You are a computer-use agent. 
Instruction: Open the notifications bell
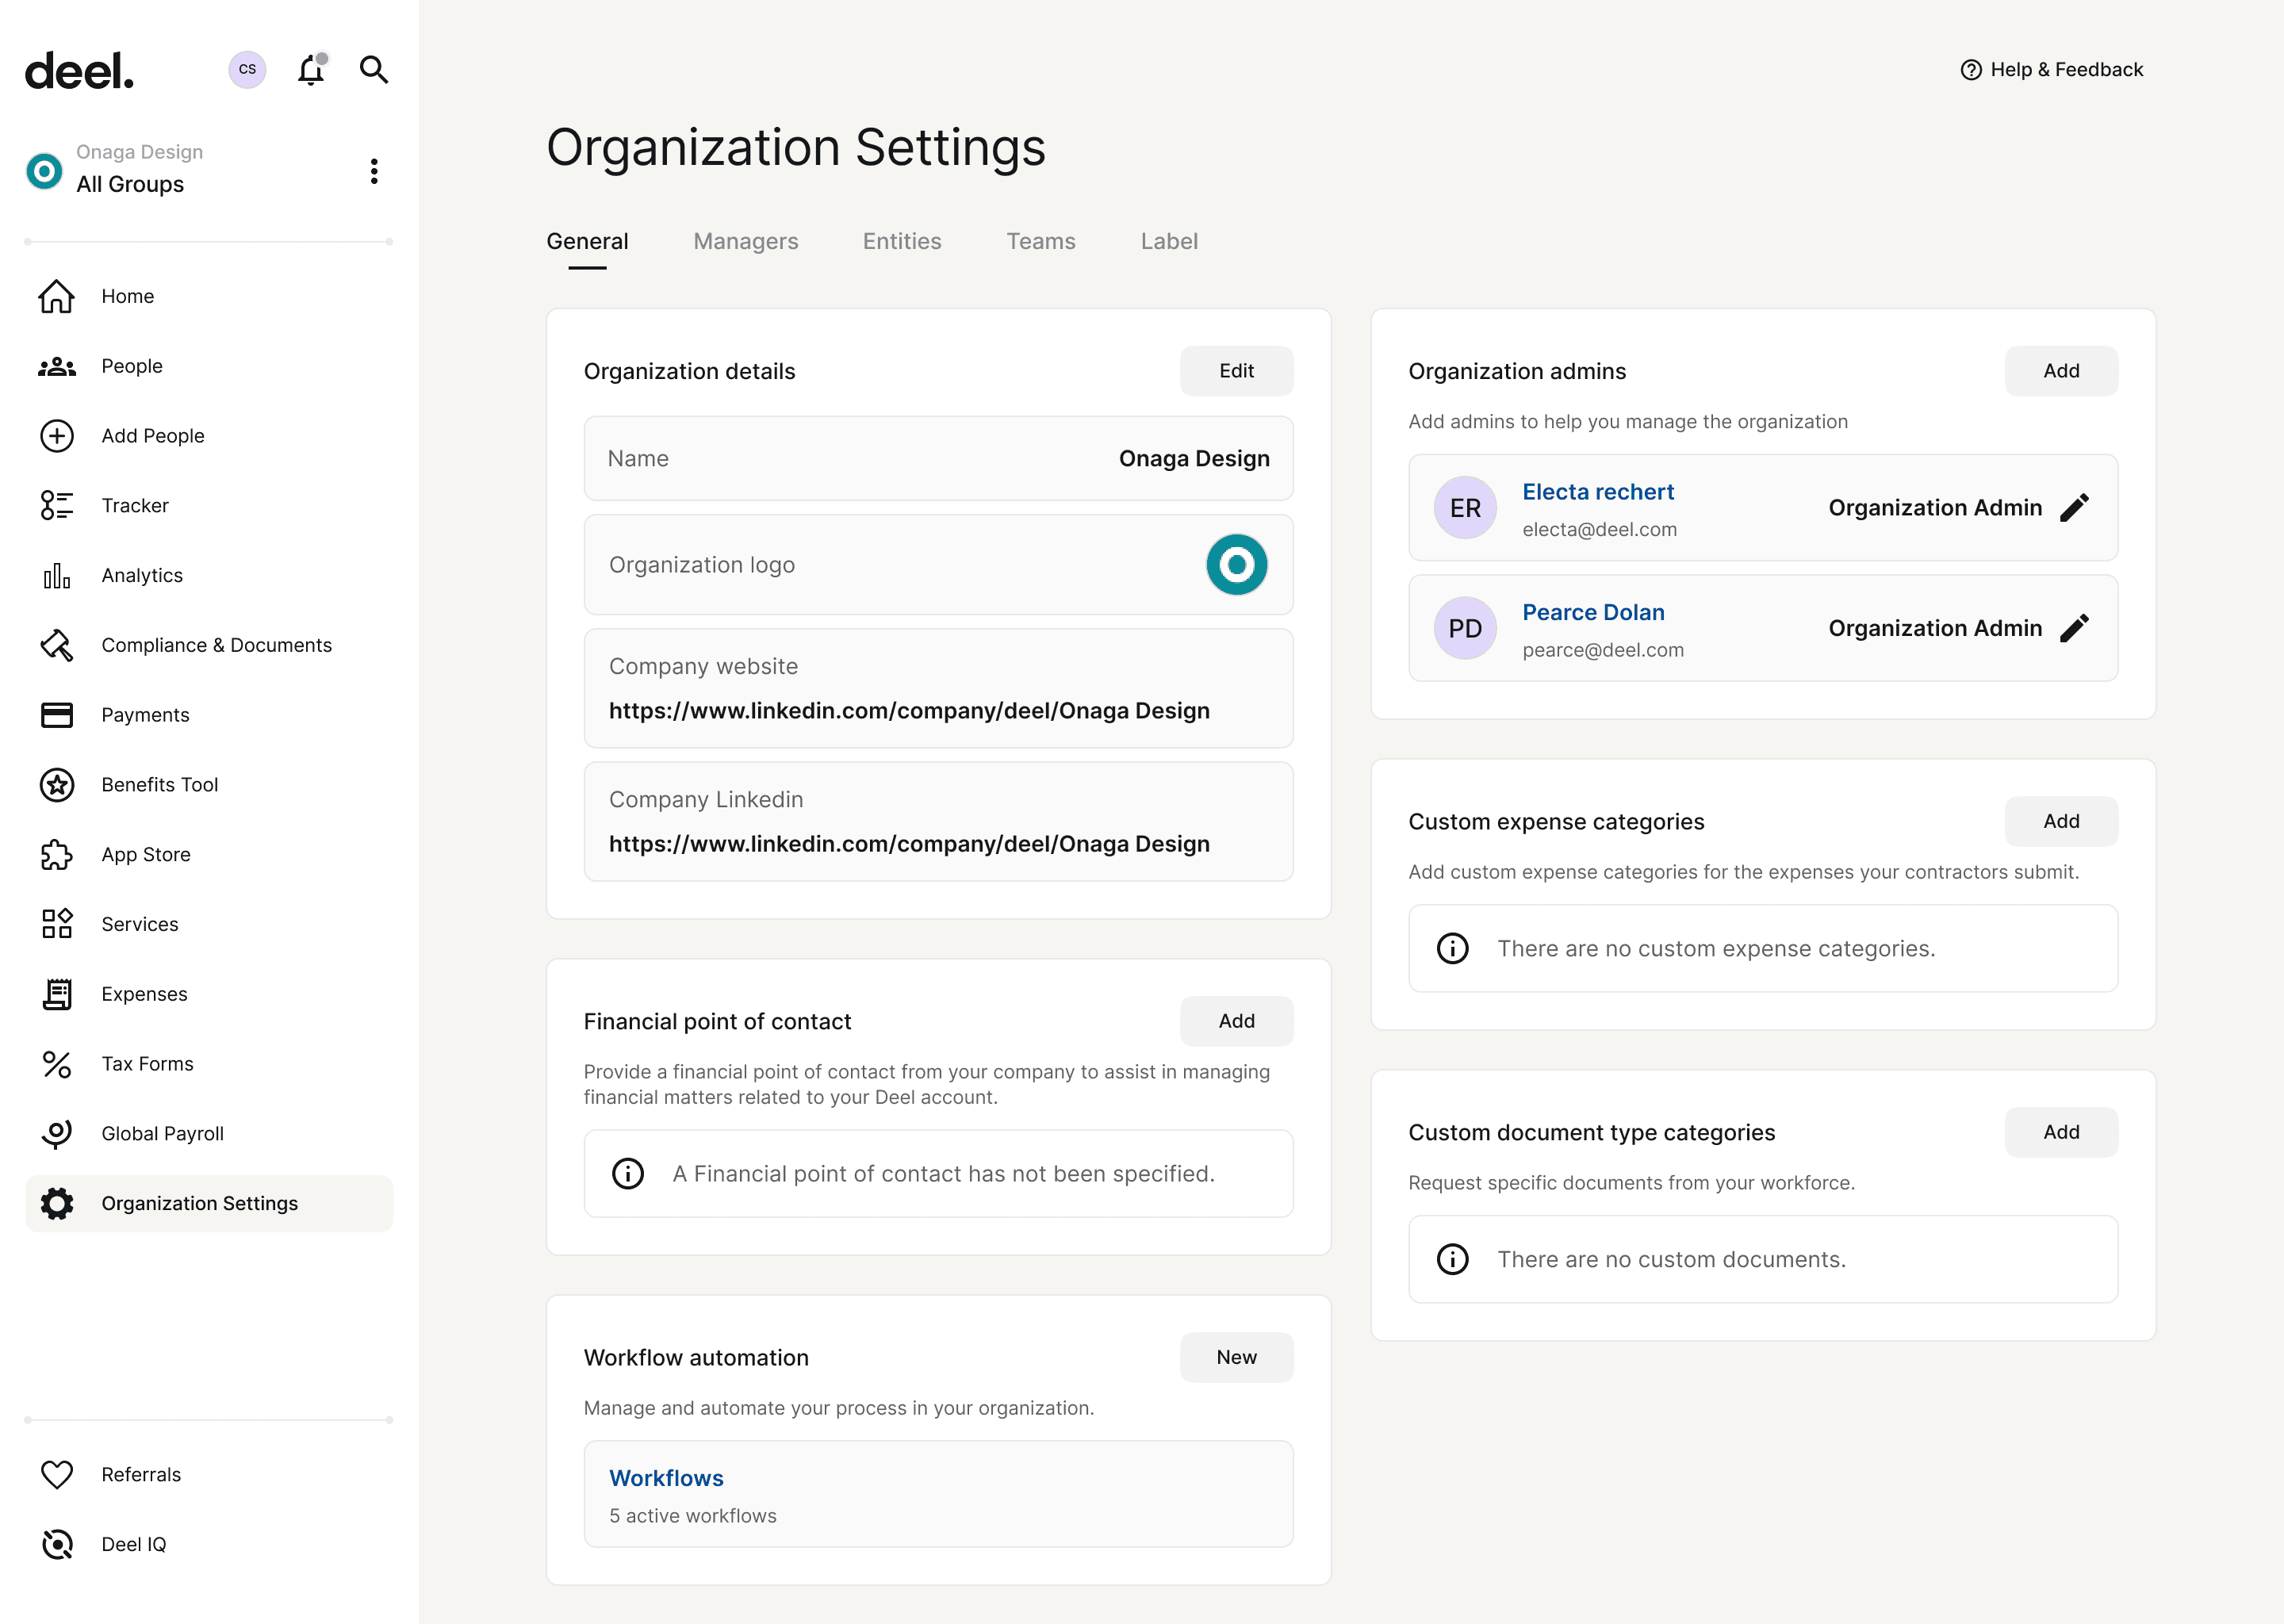(x=311, y=69)
